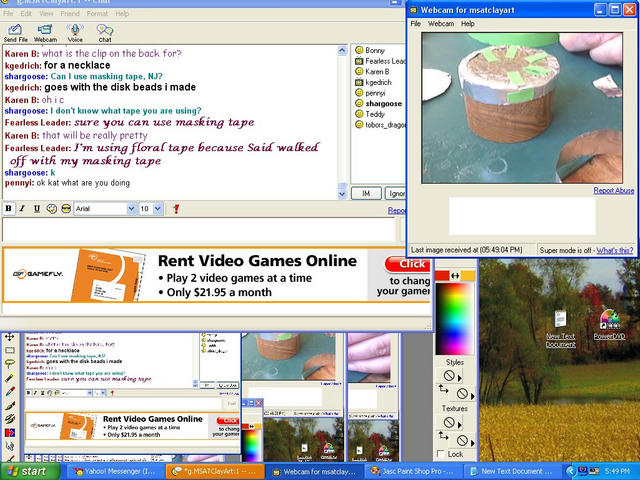The image size is (640, 480).
Task: Open the Arial font dropdown
Action: click(131, 209)
